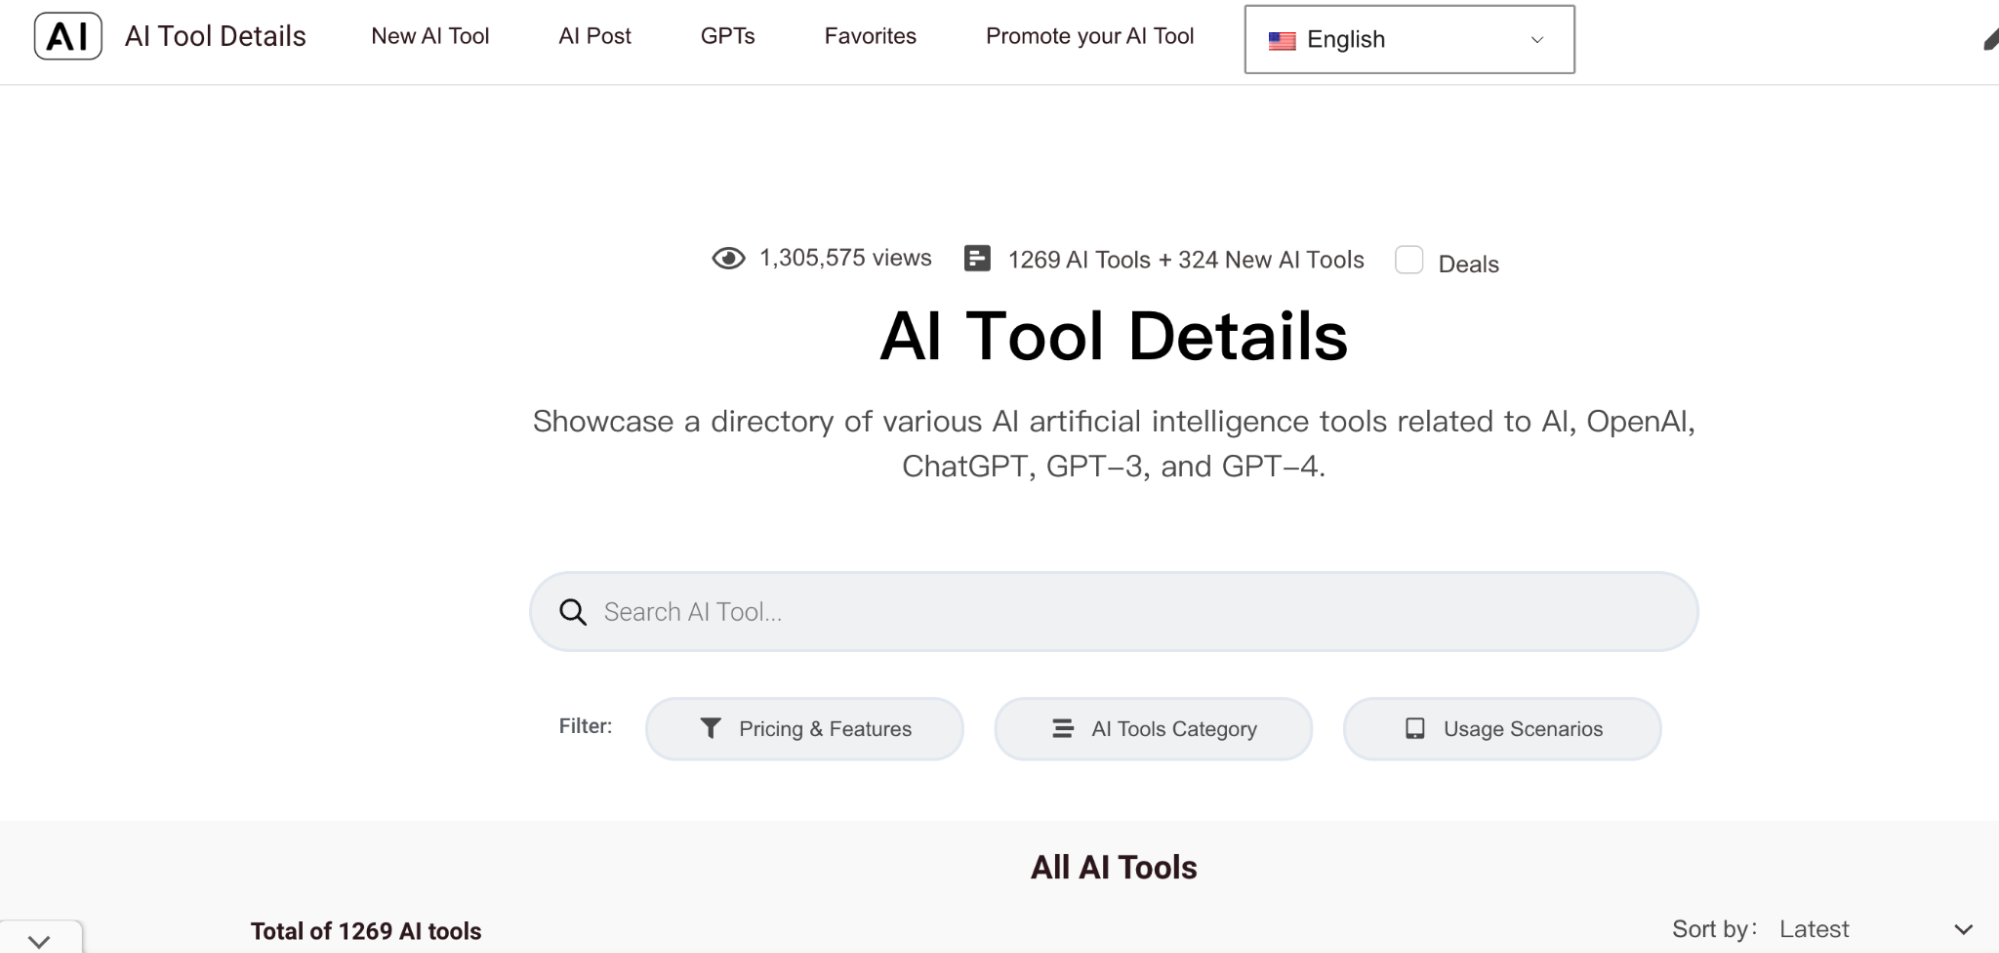
Task: Click the US flag in the language selector
Action: 1281,40
